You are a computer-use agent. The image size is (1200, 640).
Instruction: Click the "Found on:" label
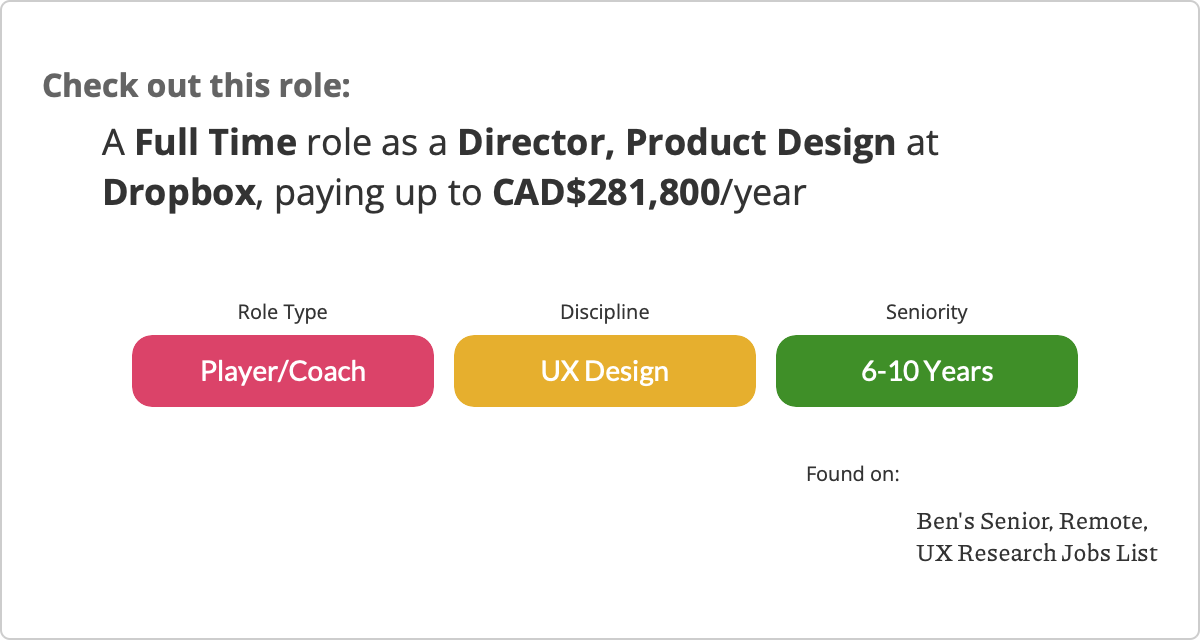point(852,473)
